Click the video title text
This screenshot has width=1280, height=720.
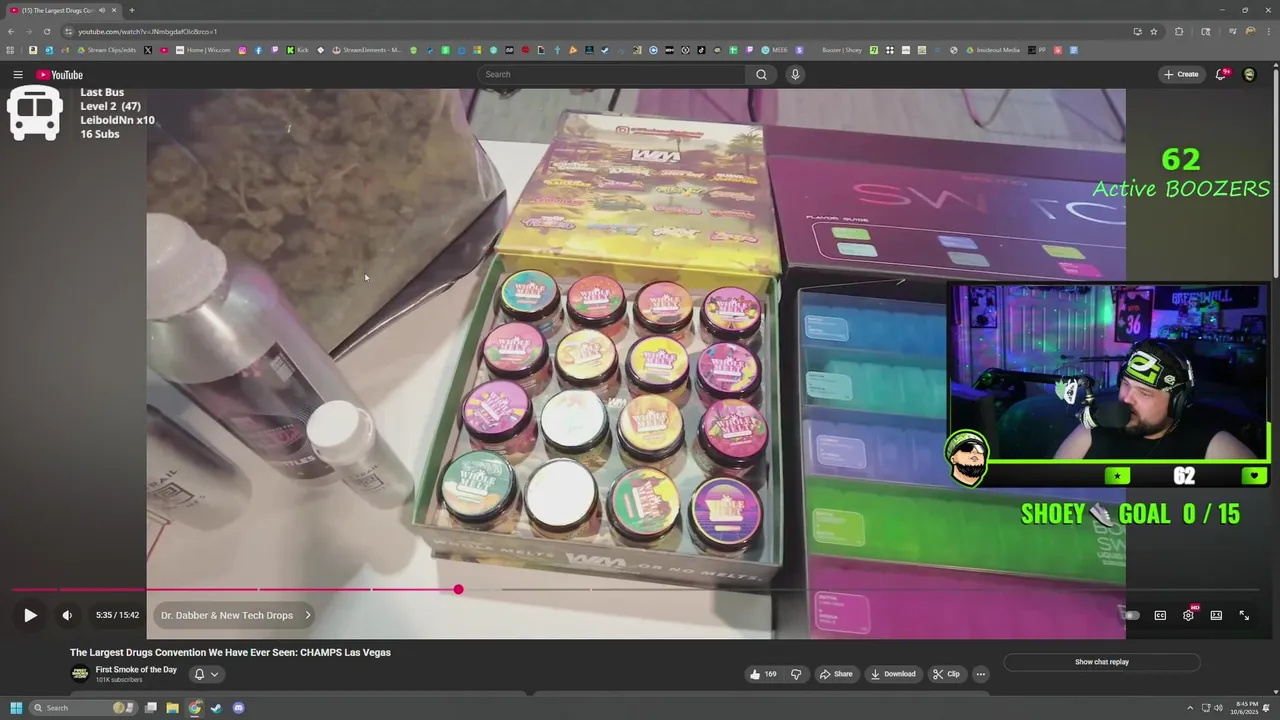pyautogui.click(x=230, y=652)
